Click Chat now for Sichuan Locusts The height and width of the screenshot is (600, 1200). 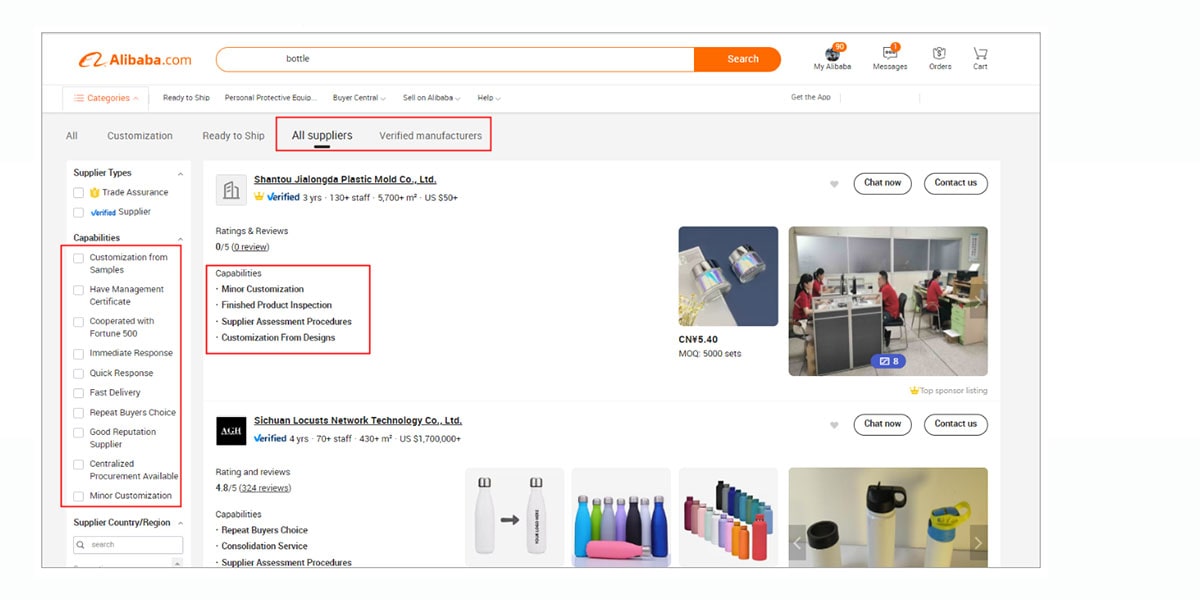pos(882,424)
